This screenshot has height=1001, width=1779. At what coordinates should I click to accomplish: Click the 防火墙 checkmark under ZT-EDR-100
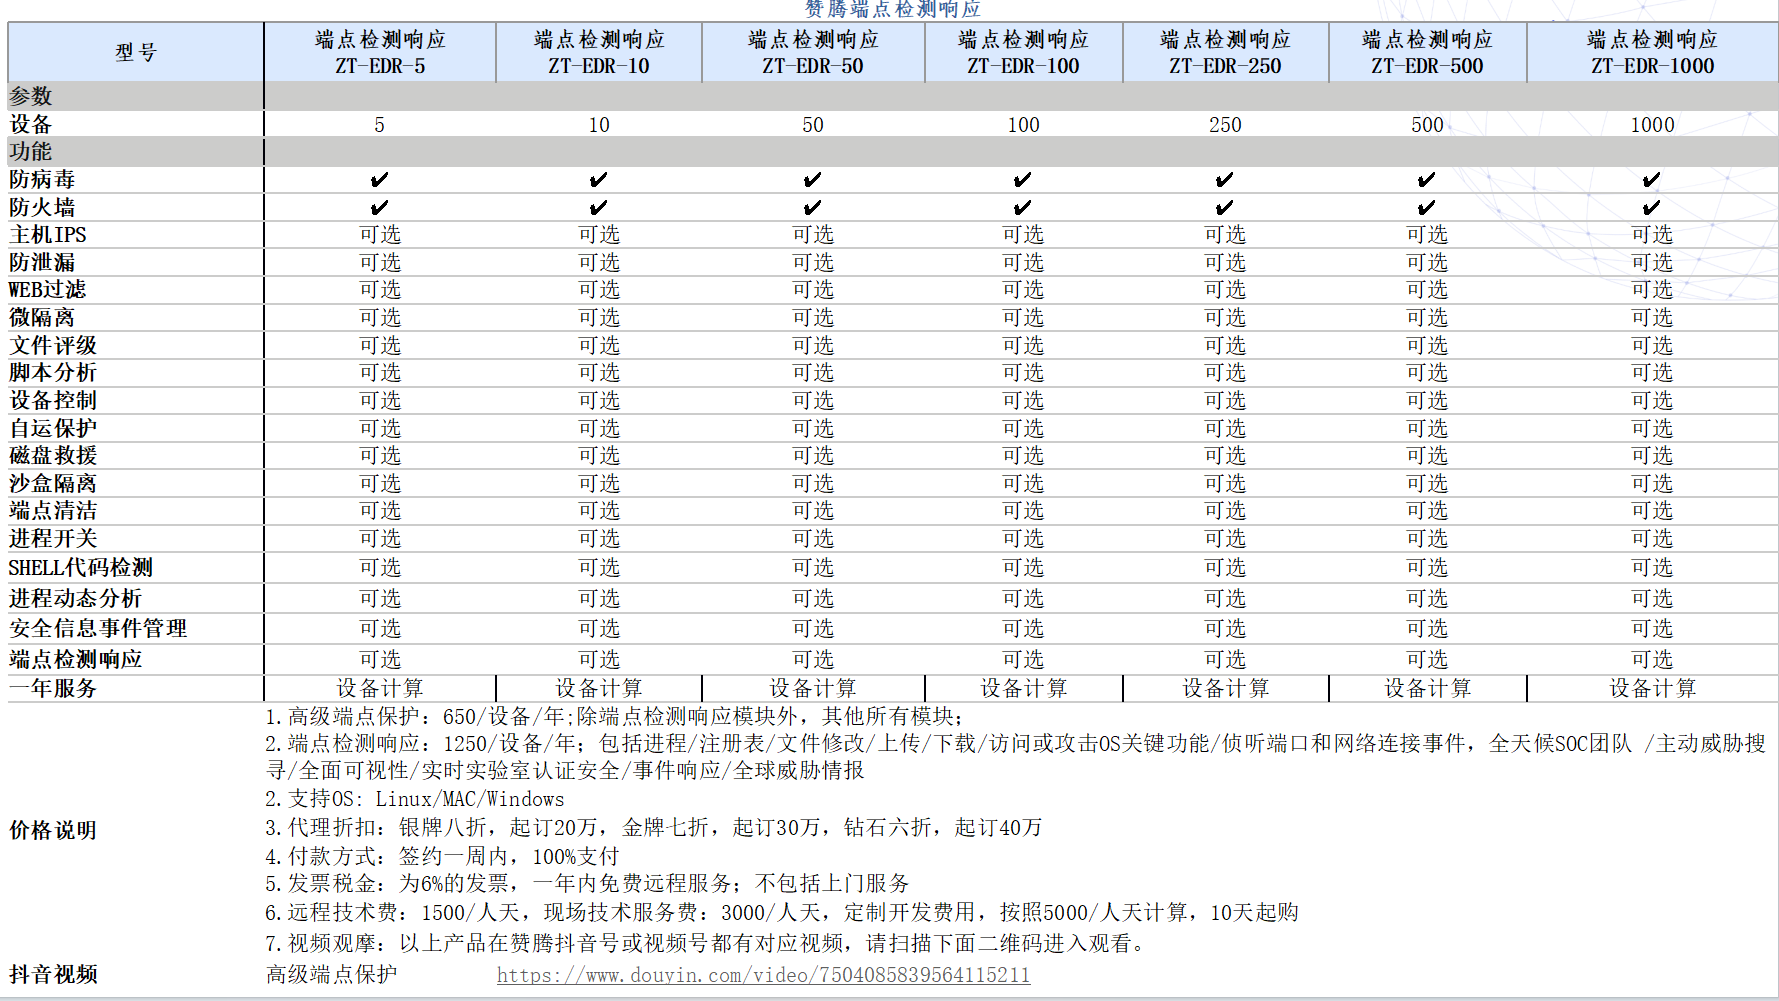1022,208
